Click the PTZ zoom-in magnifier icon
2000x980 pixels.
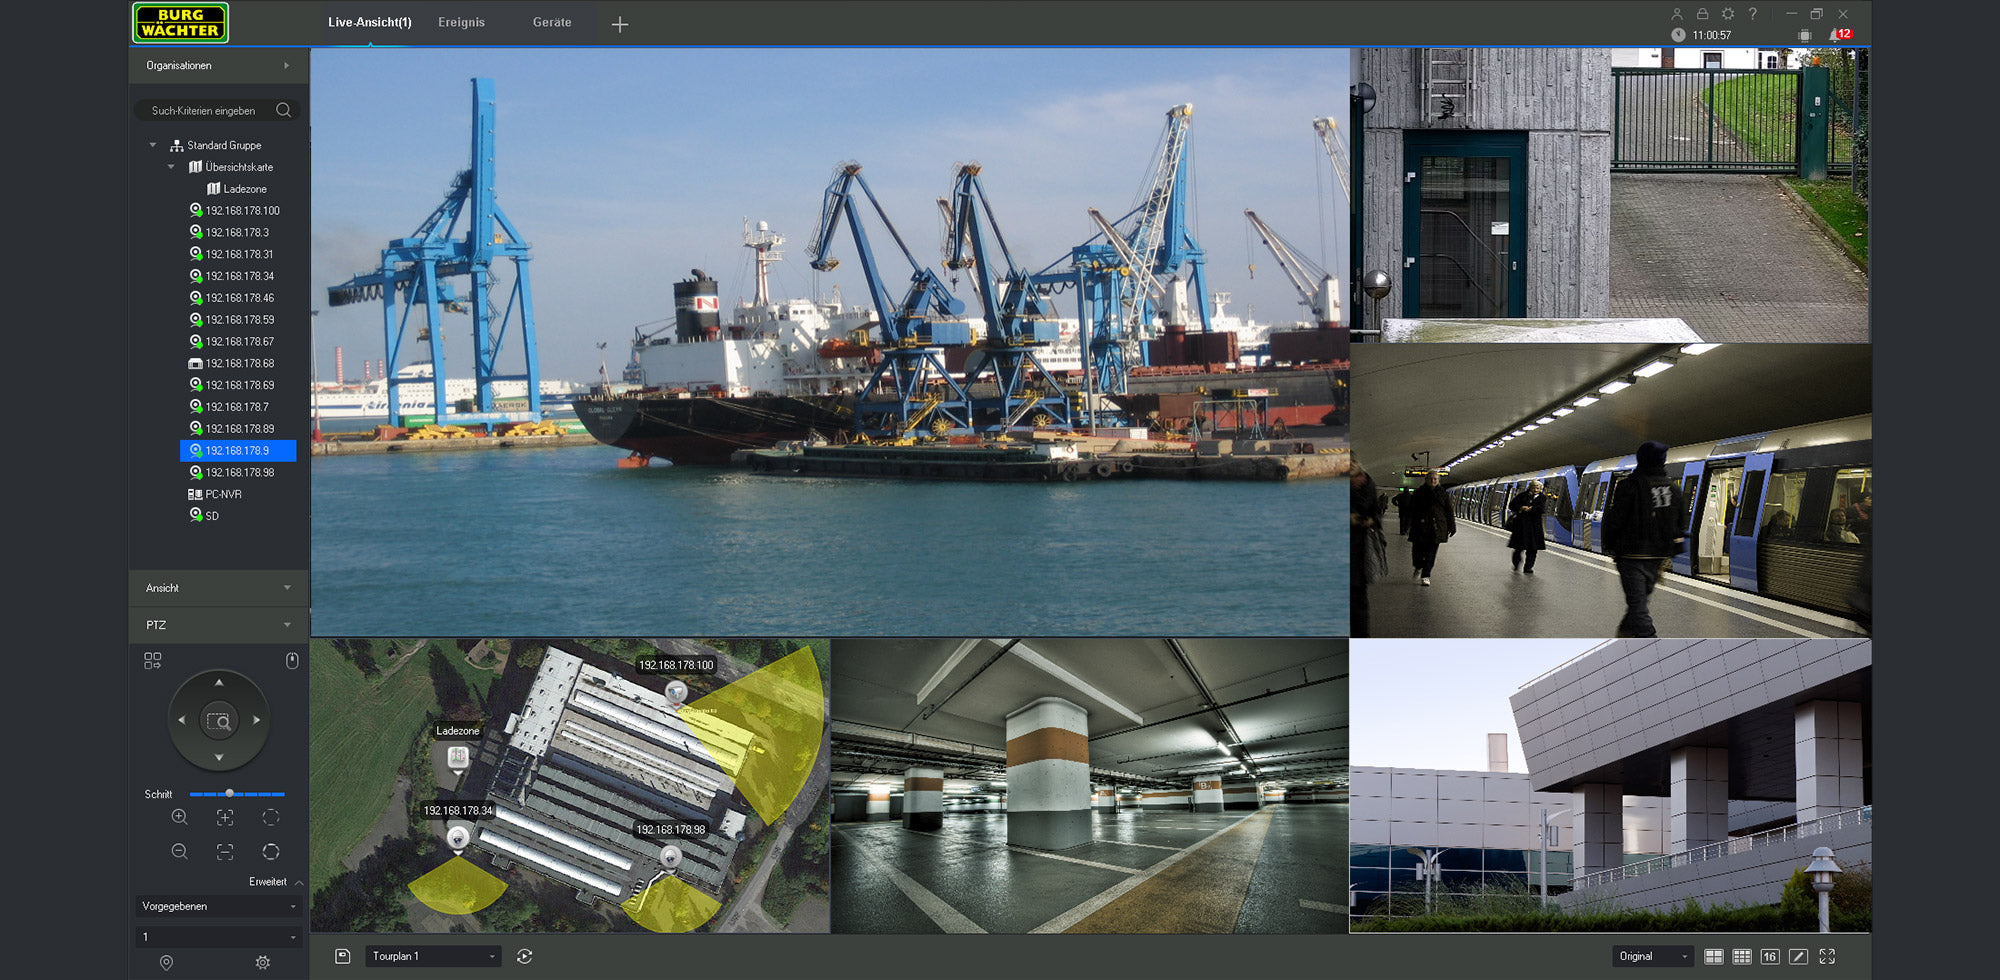pos(179,817)
